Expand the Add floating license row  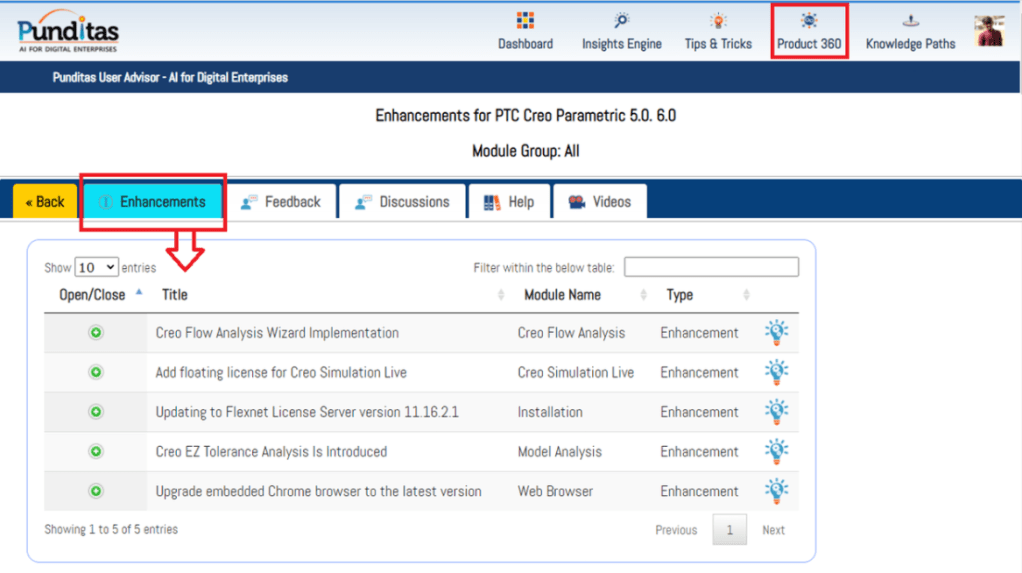pos(96,372)
